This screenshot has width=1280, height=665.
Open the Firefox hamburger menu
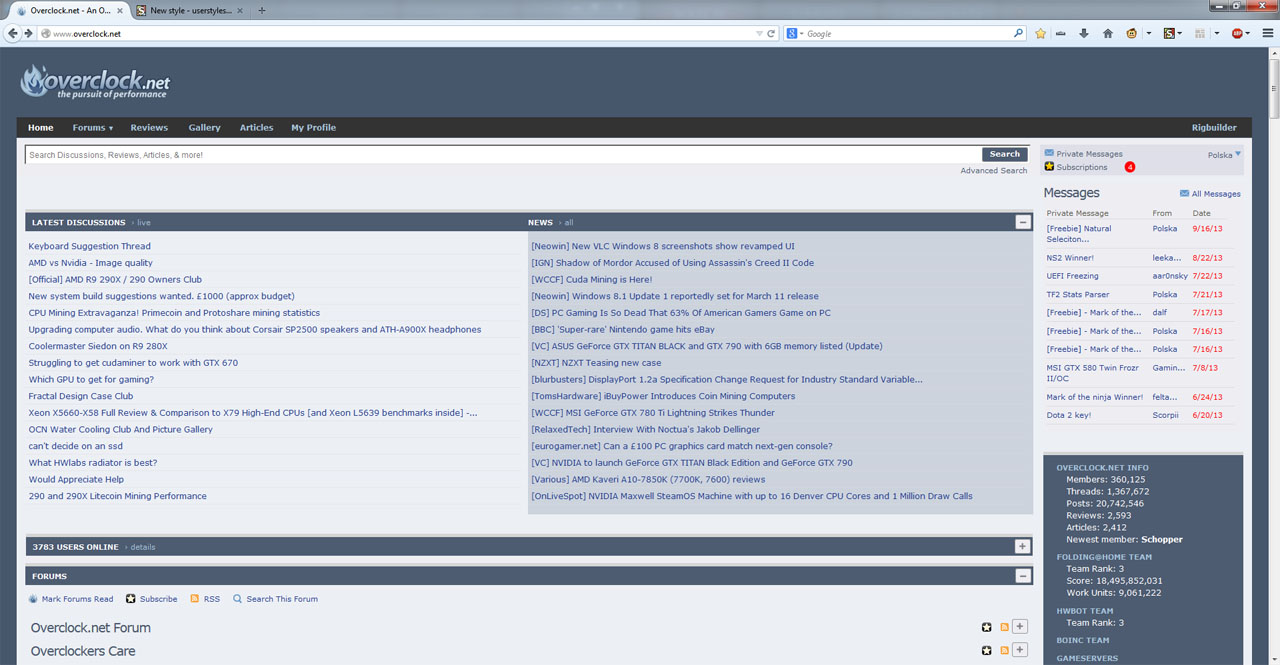1267,33
